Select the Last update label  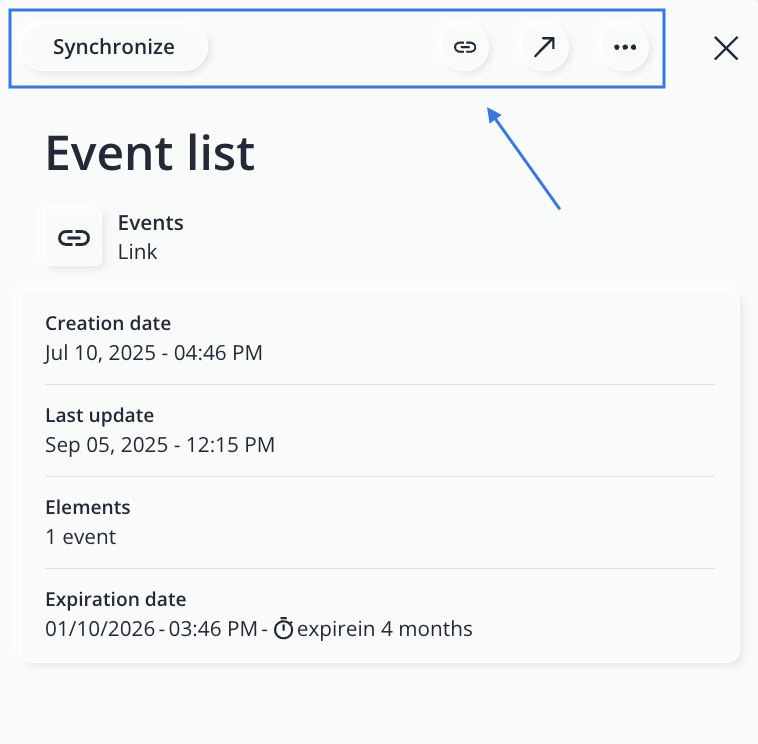pyautogui.click(x=99, y=415)
